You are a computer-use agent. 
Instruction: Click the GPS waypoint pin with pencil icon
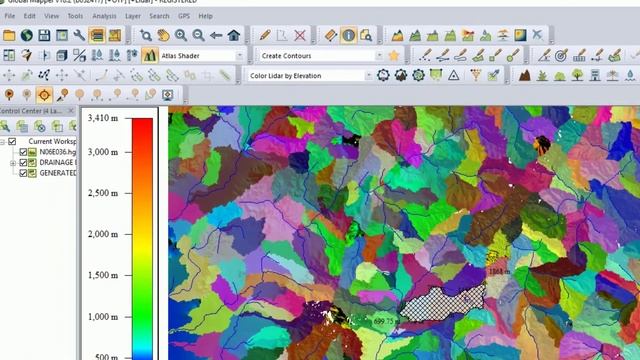[62, 95]
